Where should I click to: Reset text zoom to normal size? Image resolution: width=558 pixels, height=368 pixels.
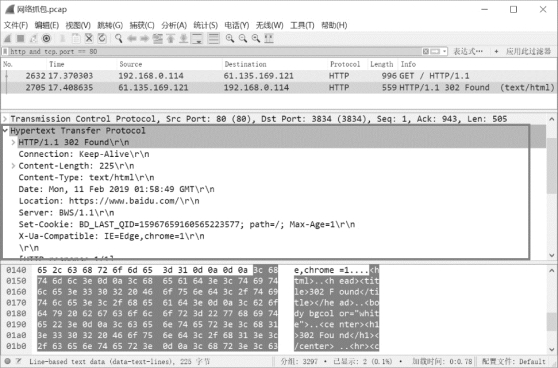[x=256, y=38]
